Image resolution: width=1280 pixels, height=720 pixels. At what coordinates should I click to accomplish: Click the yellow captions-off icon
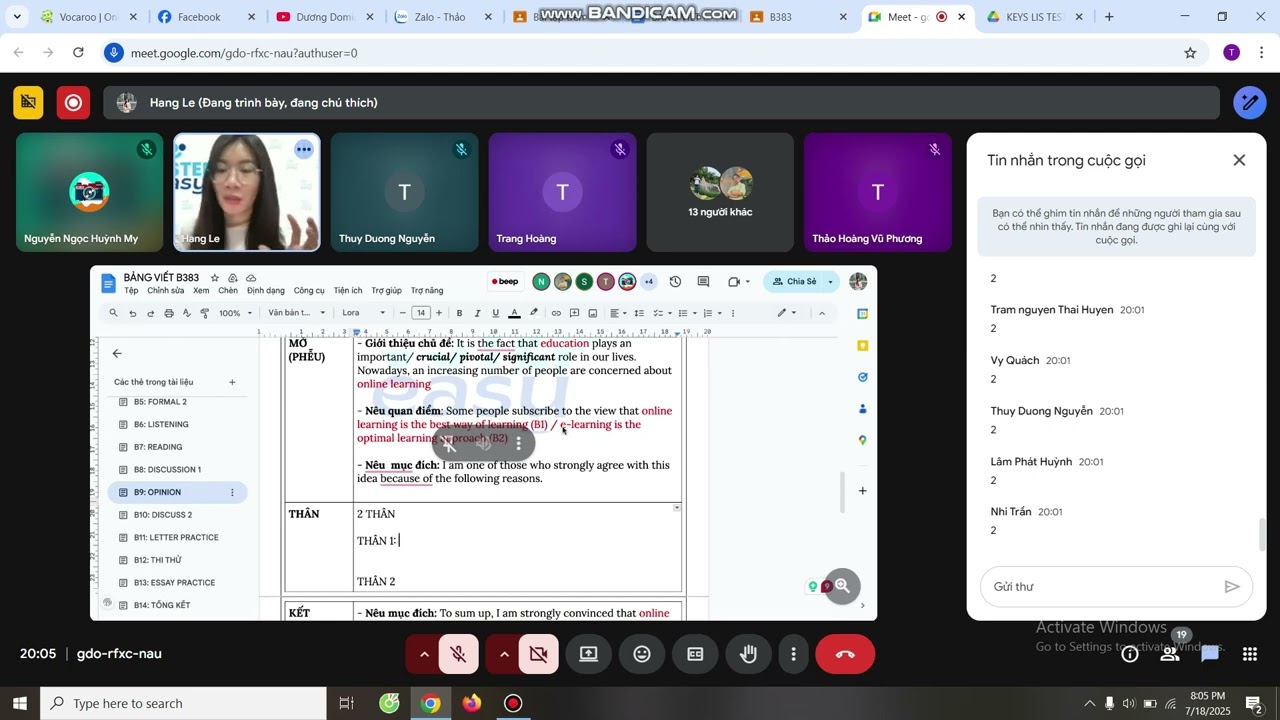pos(28,102)
